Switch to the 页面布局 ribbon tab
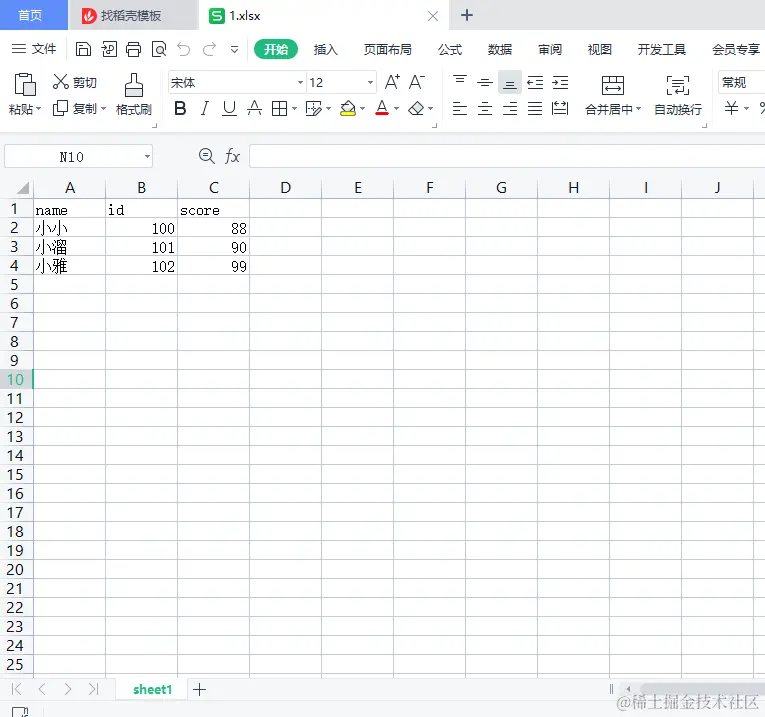 point(388,49)
